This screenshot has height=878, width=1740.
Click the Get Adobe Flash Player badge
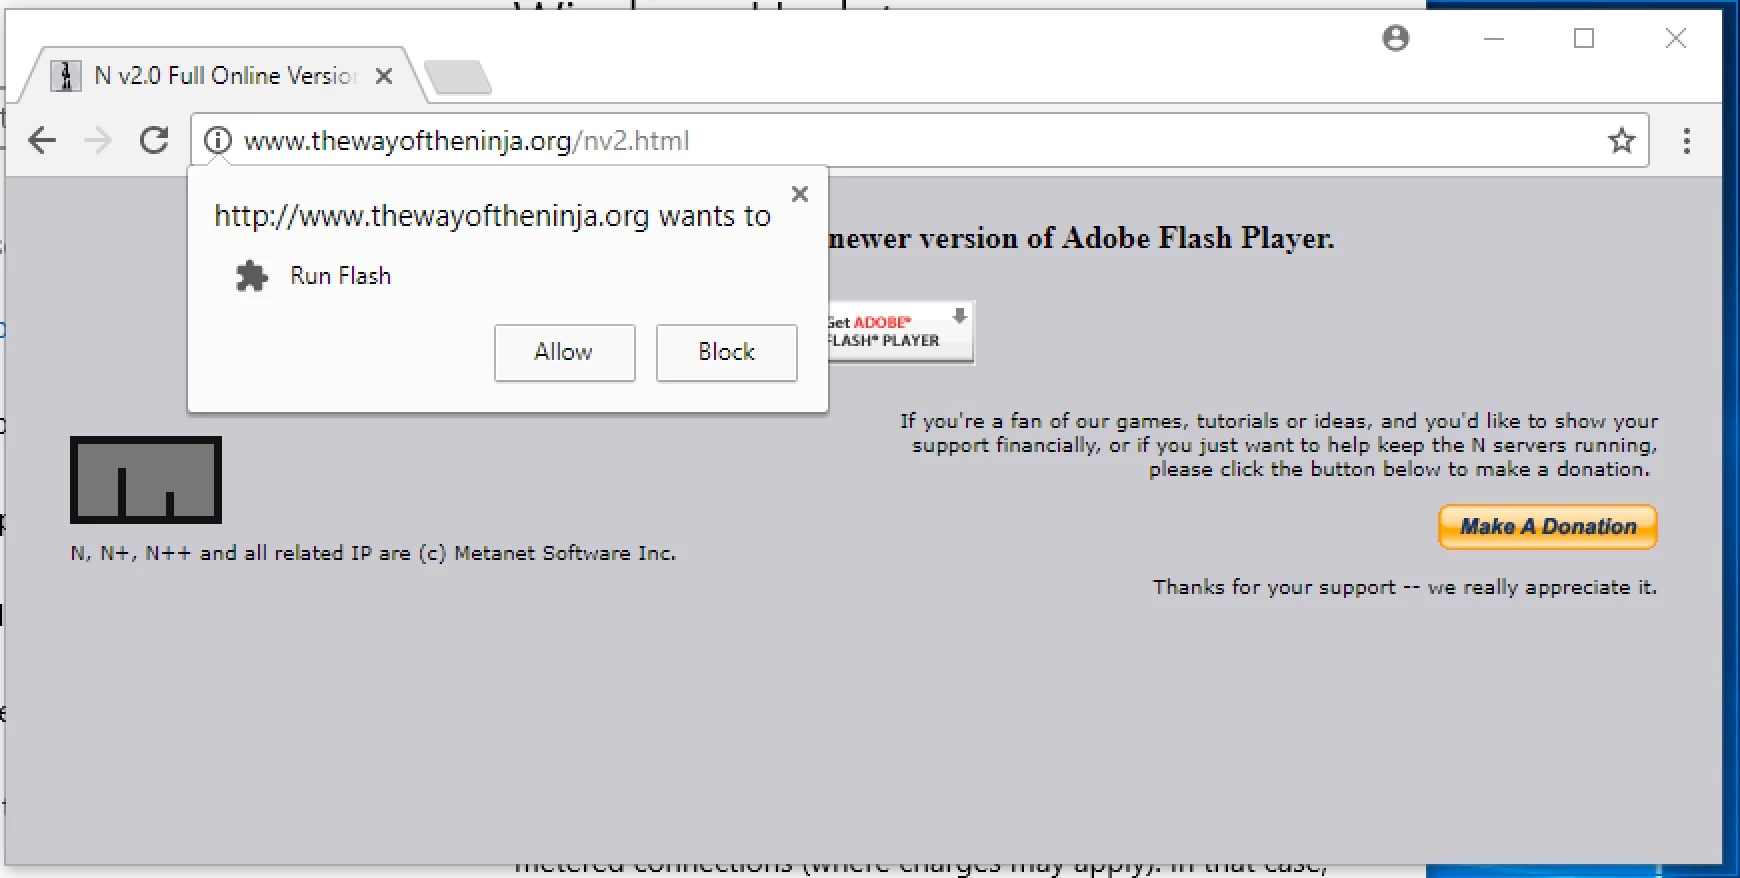pyautogui.click(x=900, y=332)
